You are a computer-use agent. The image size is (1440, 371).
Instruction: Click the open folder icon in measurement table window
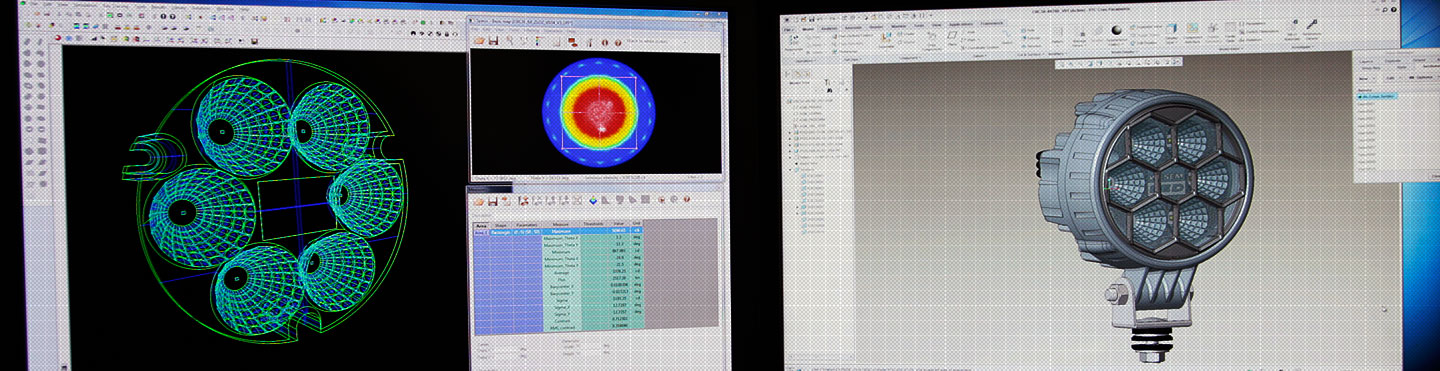(x=480, y=201)
